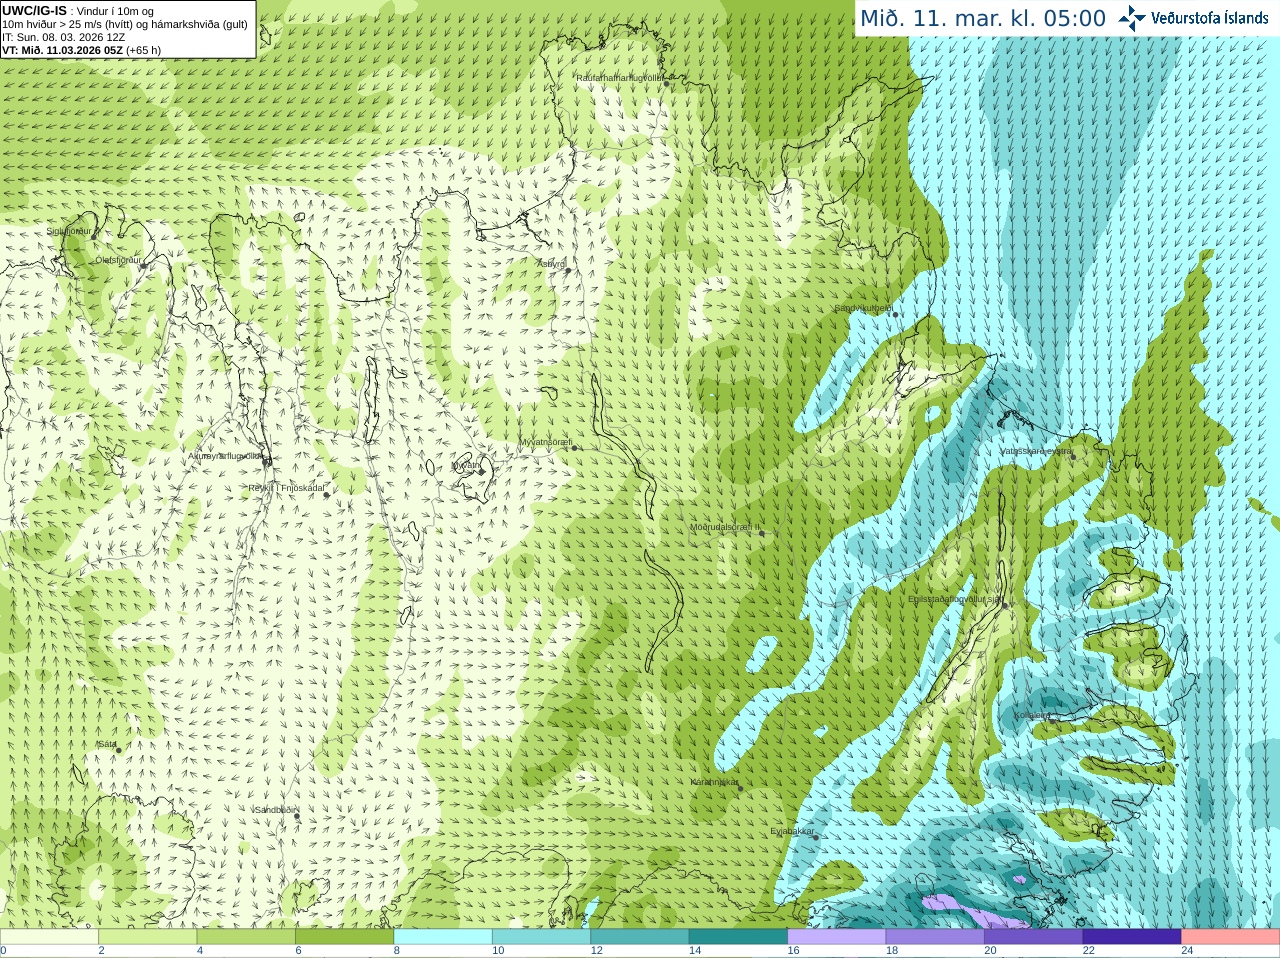
Task: Click the legend scale value 0
Action: pyautogui.click(x=3, y=951)
